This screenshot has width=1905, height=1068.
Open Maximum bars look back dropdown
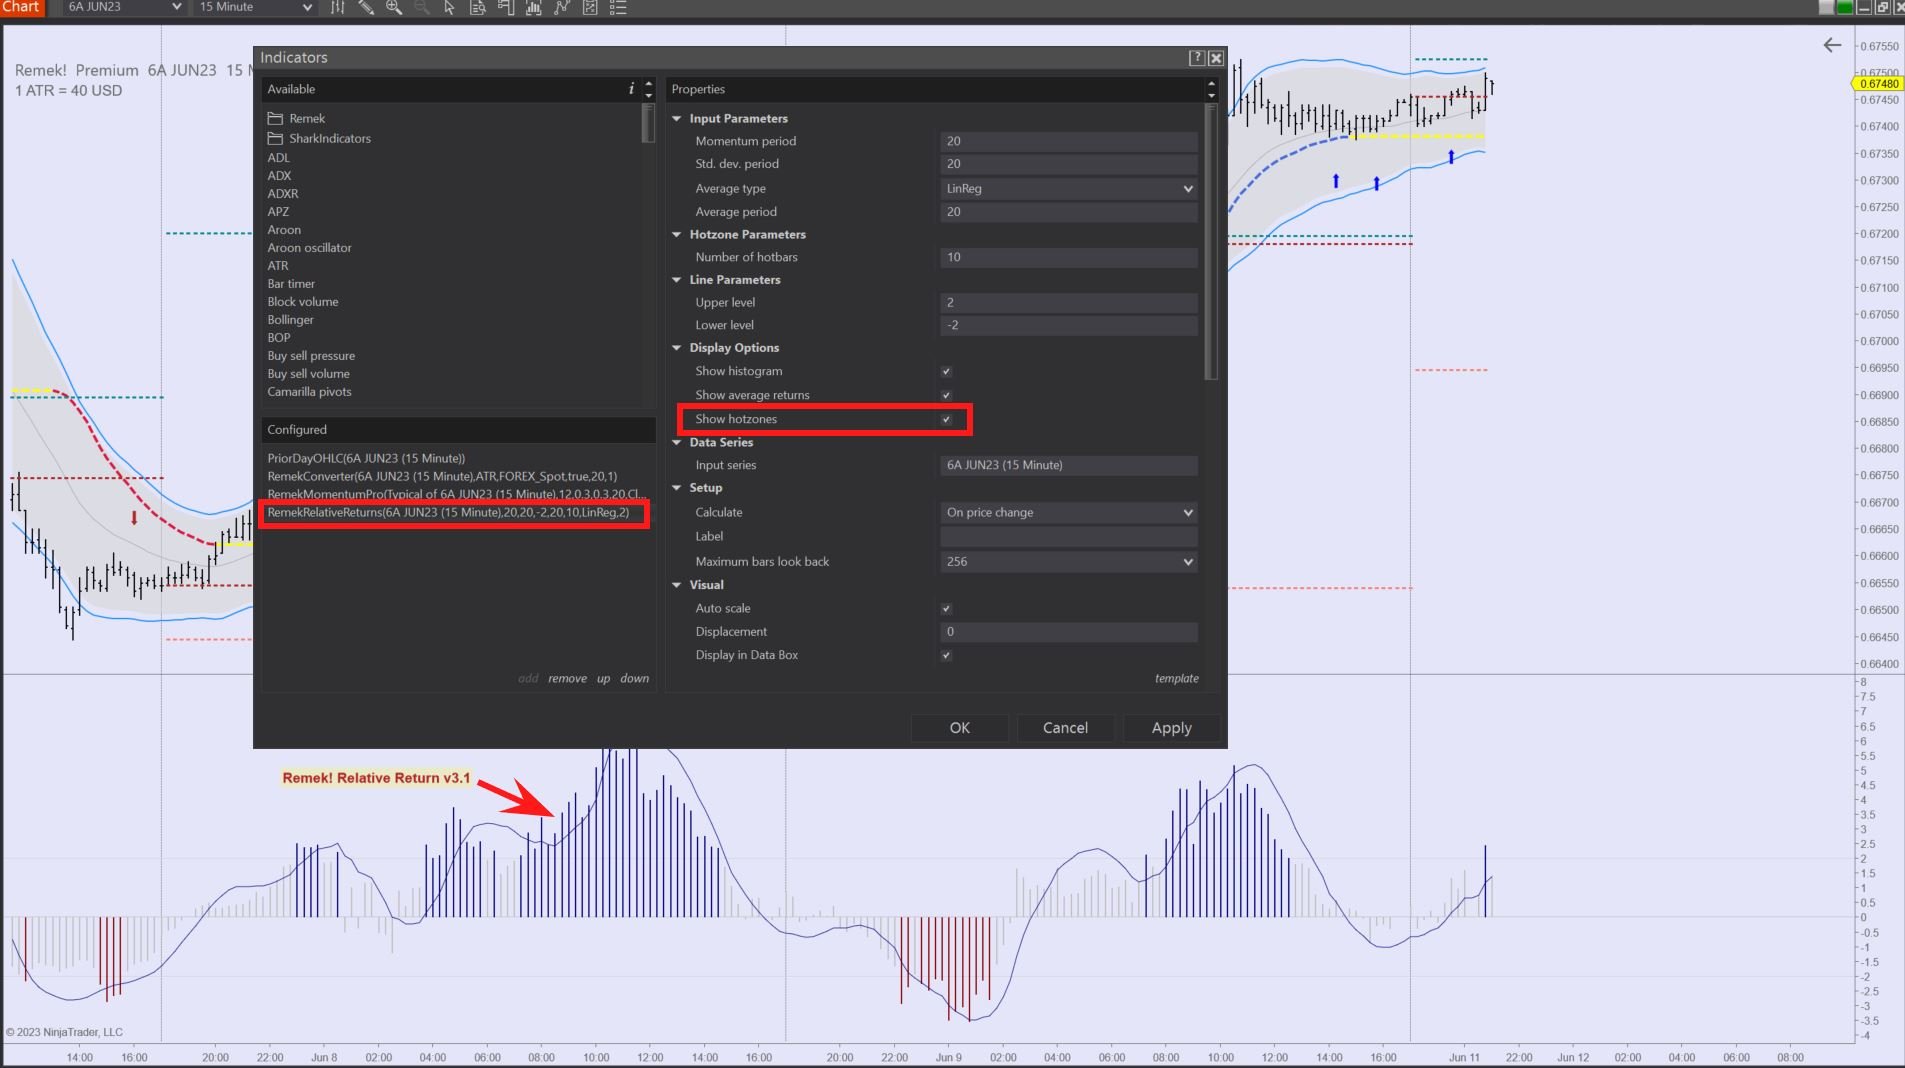(1069, 561)
